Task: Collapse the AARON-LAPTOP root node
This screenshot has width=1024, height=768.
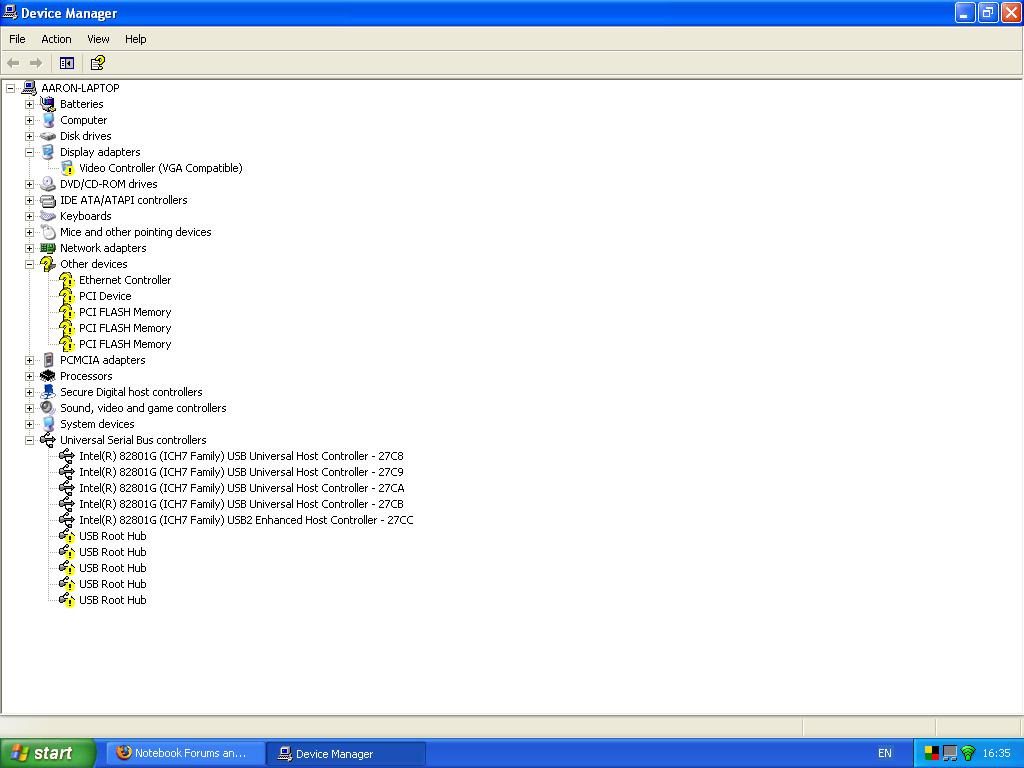Action: click(x=10, y=88)
